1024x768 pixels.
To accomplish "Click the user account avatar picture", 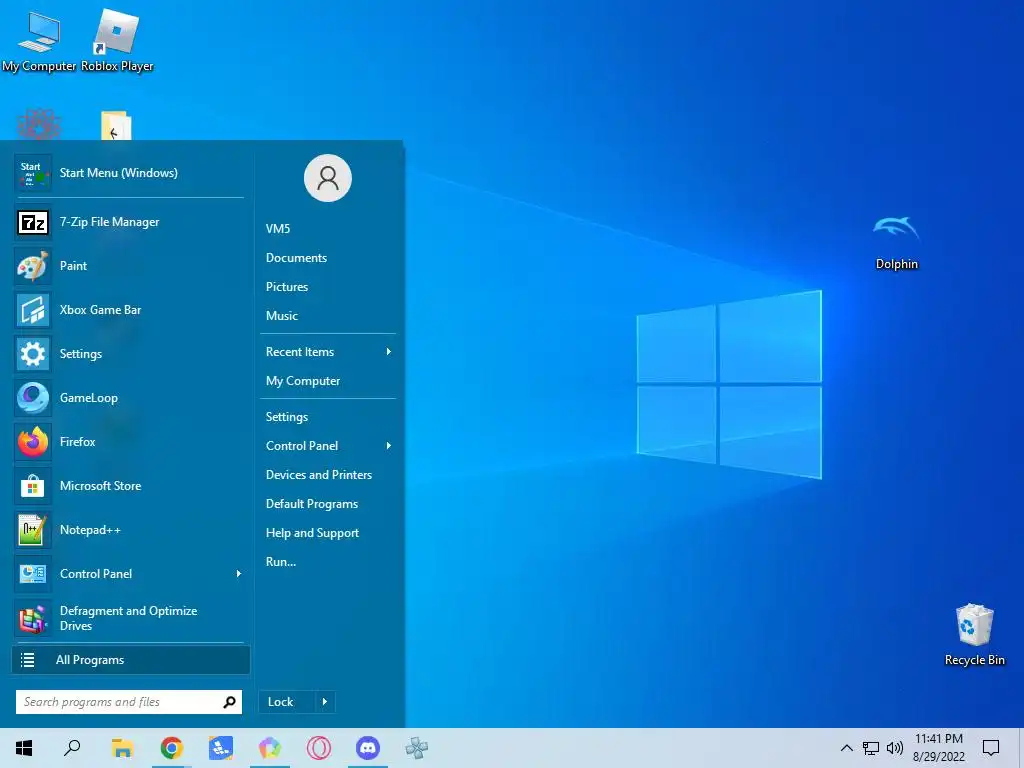I will (x=328, y=178).
